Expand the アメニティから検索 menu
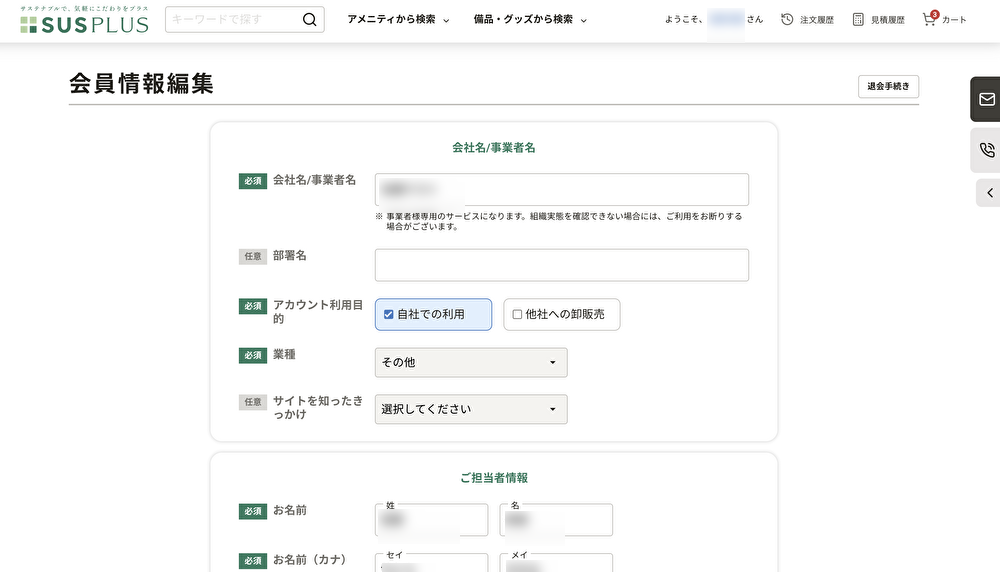Image resolution: width=1000 pixels, height=572 pixels. point(398,20)
